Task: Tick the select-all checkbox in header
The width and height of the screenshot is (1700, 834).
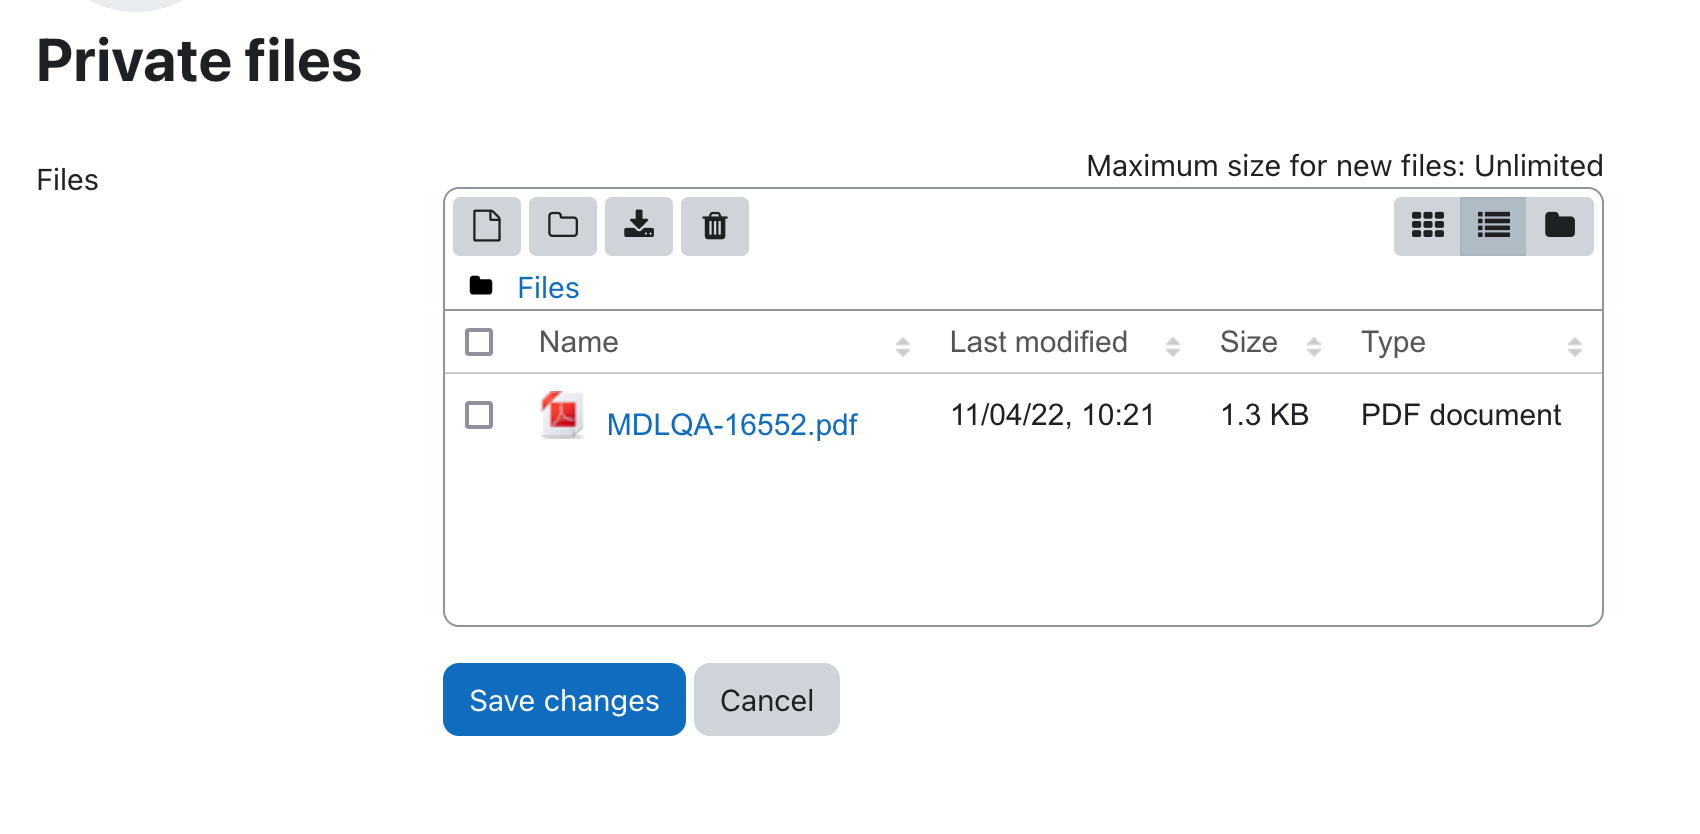Action: click(479, 342)
